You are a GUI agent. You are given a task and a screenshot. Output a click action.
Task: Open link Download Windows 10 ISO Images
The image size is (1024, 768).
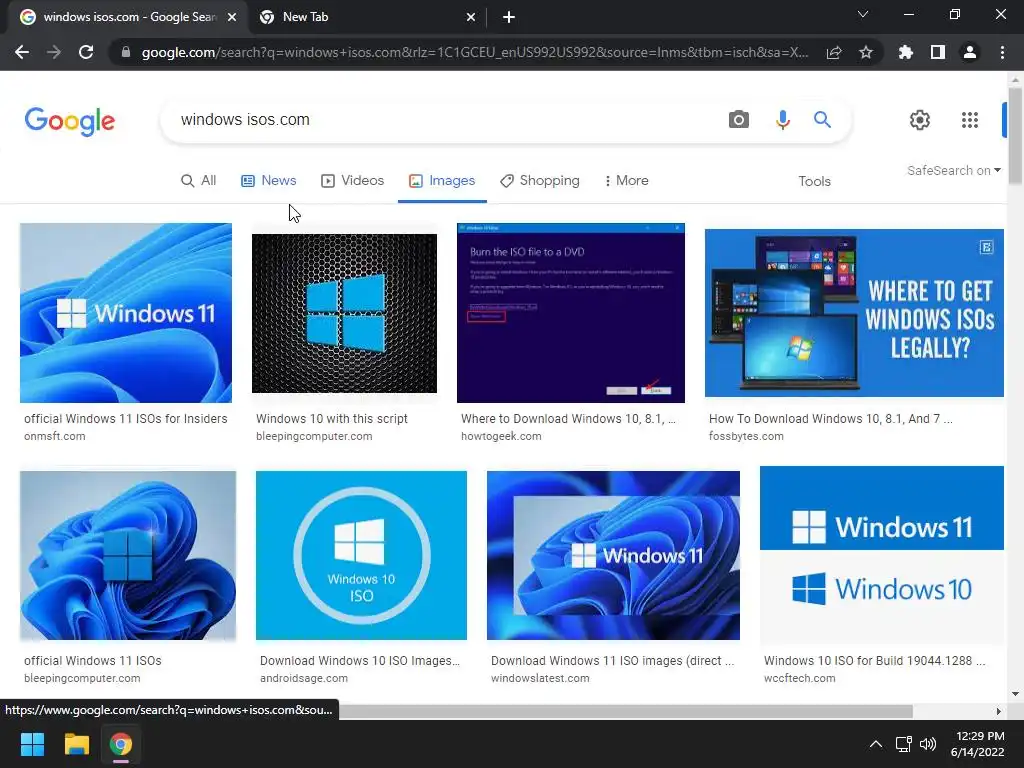360,661
